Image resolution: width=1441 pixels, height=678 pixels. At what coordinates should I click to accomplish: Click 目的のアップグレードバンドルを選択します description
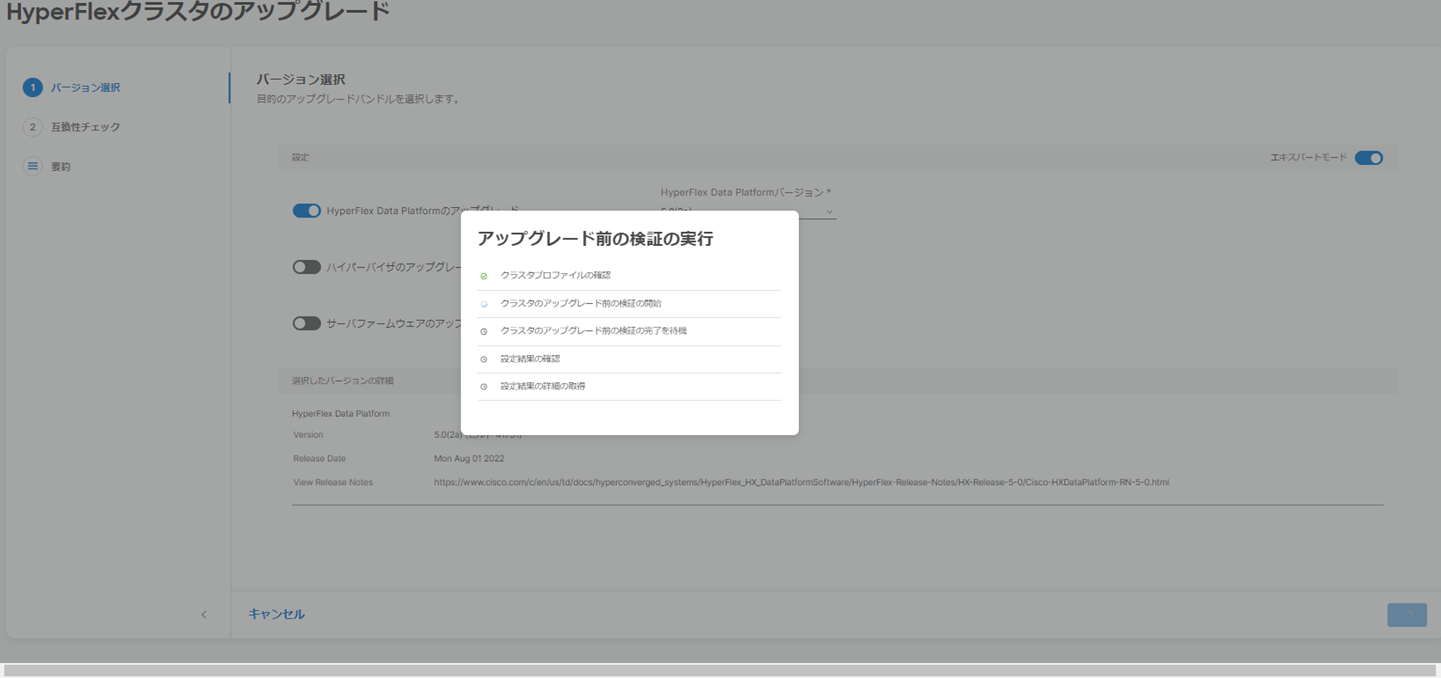(x=358, y=99)
